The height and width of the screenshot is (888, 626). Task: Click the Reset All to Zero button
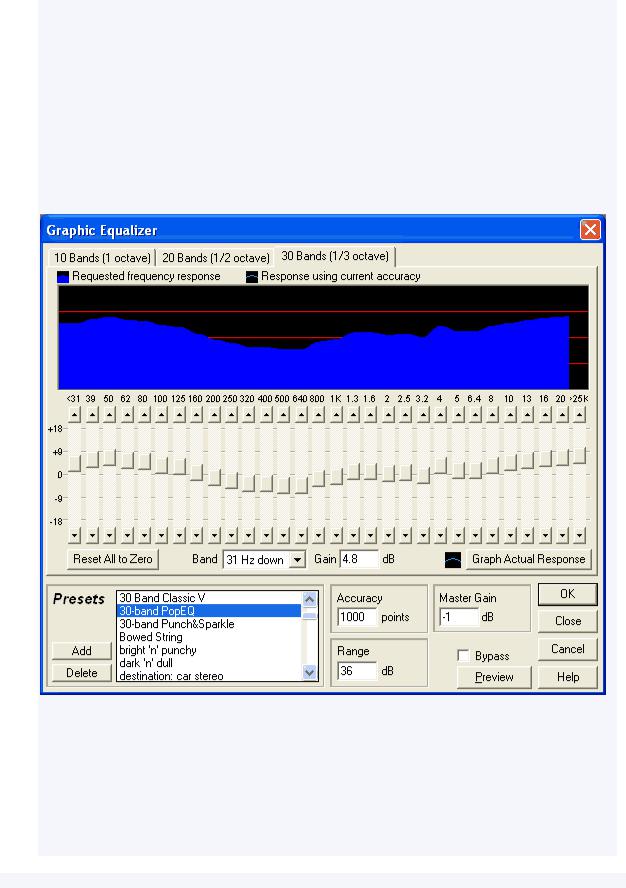113,559
